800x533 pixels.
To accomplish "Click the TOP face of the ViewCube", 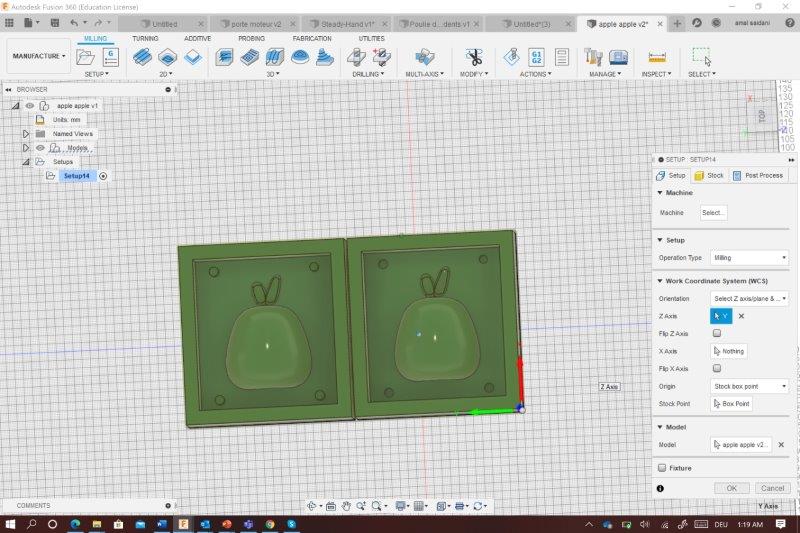I will [x=762, y=116].
